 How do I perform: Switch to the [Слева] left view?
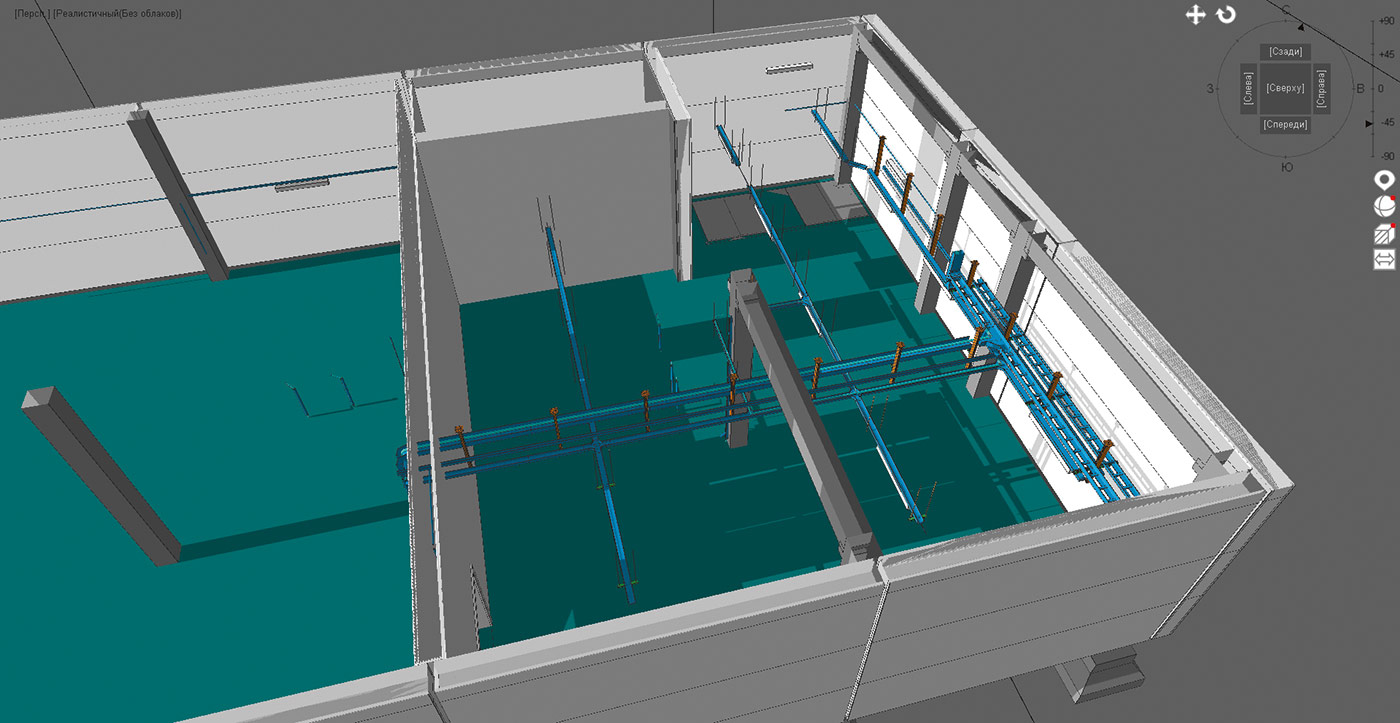pos(1248,88)
